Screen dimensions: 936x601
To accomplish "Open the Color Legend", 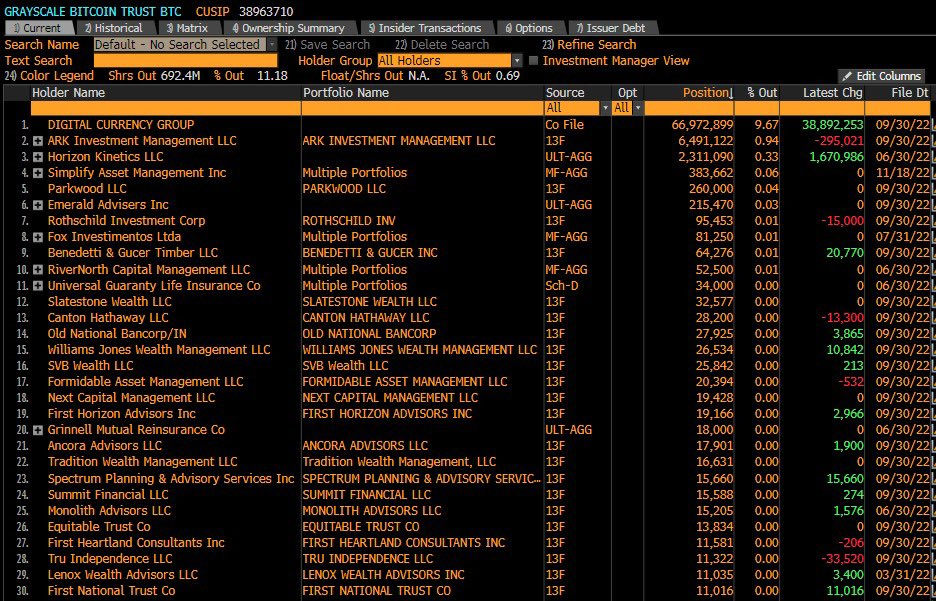I will [49, 76].
